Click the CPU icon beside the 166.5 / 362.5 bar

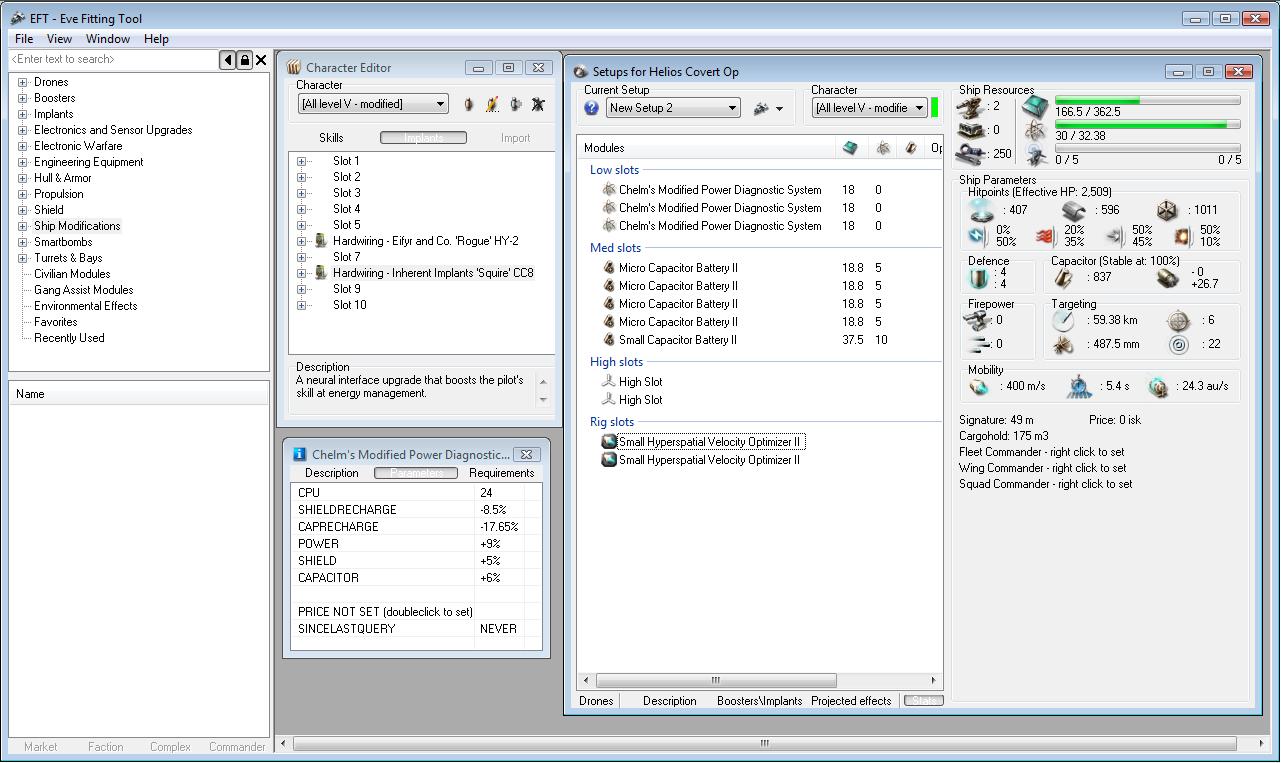(x=1036, y=106)
